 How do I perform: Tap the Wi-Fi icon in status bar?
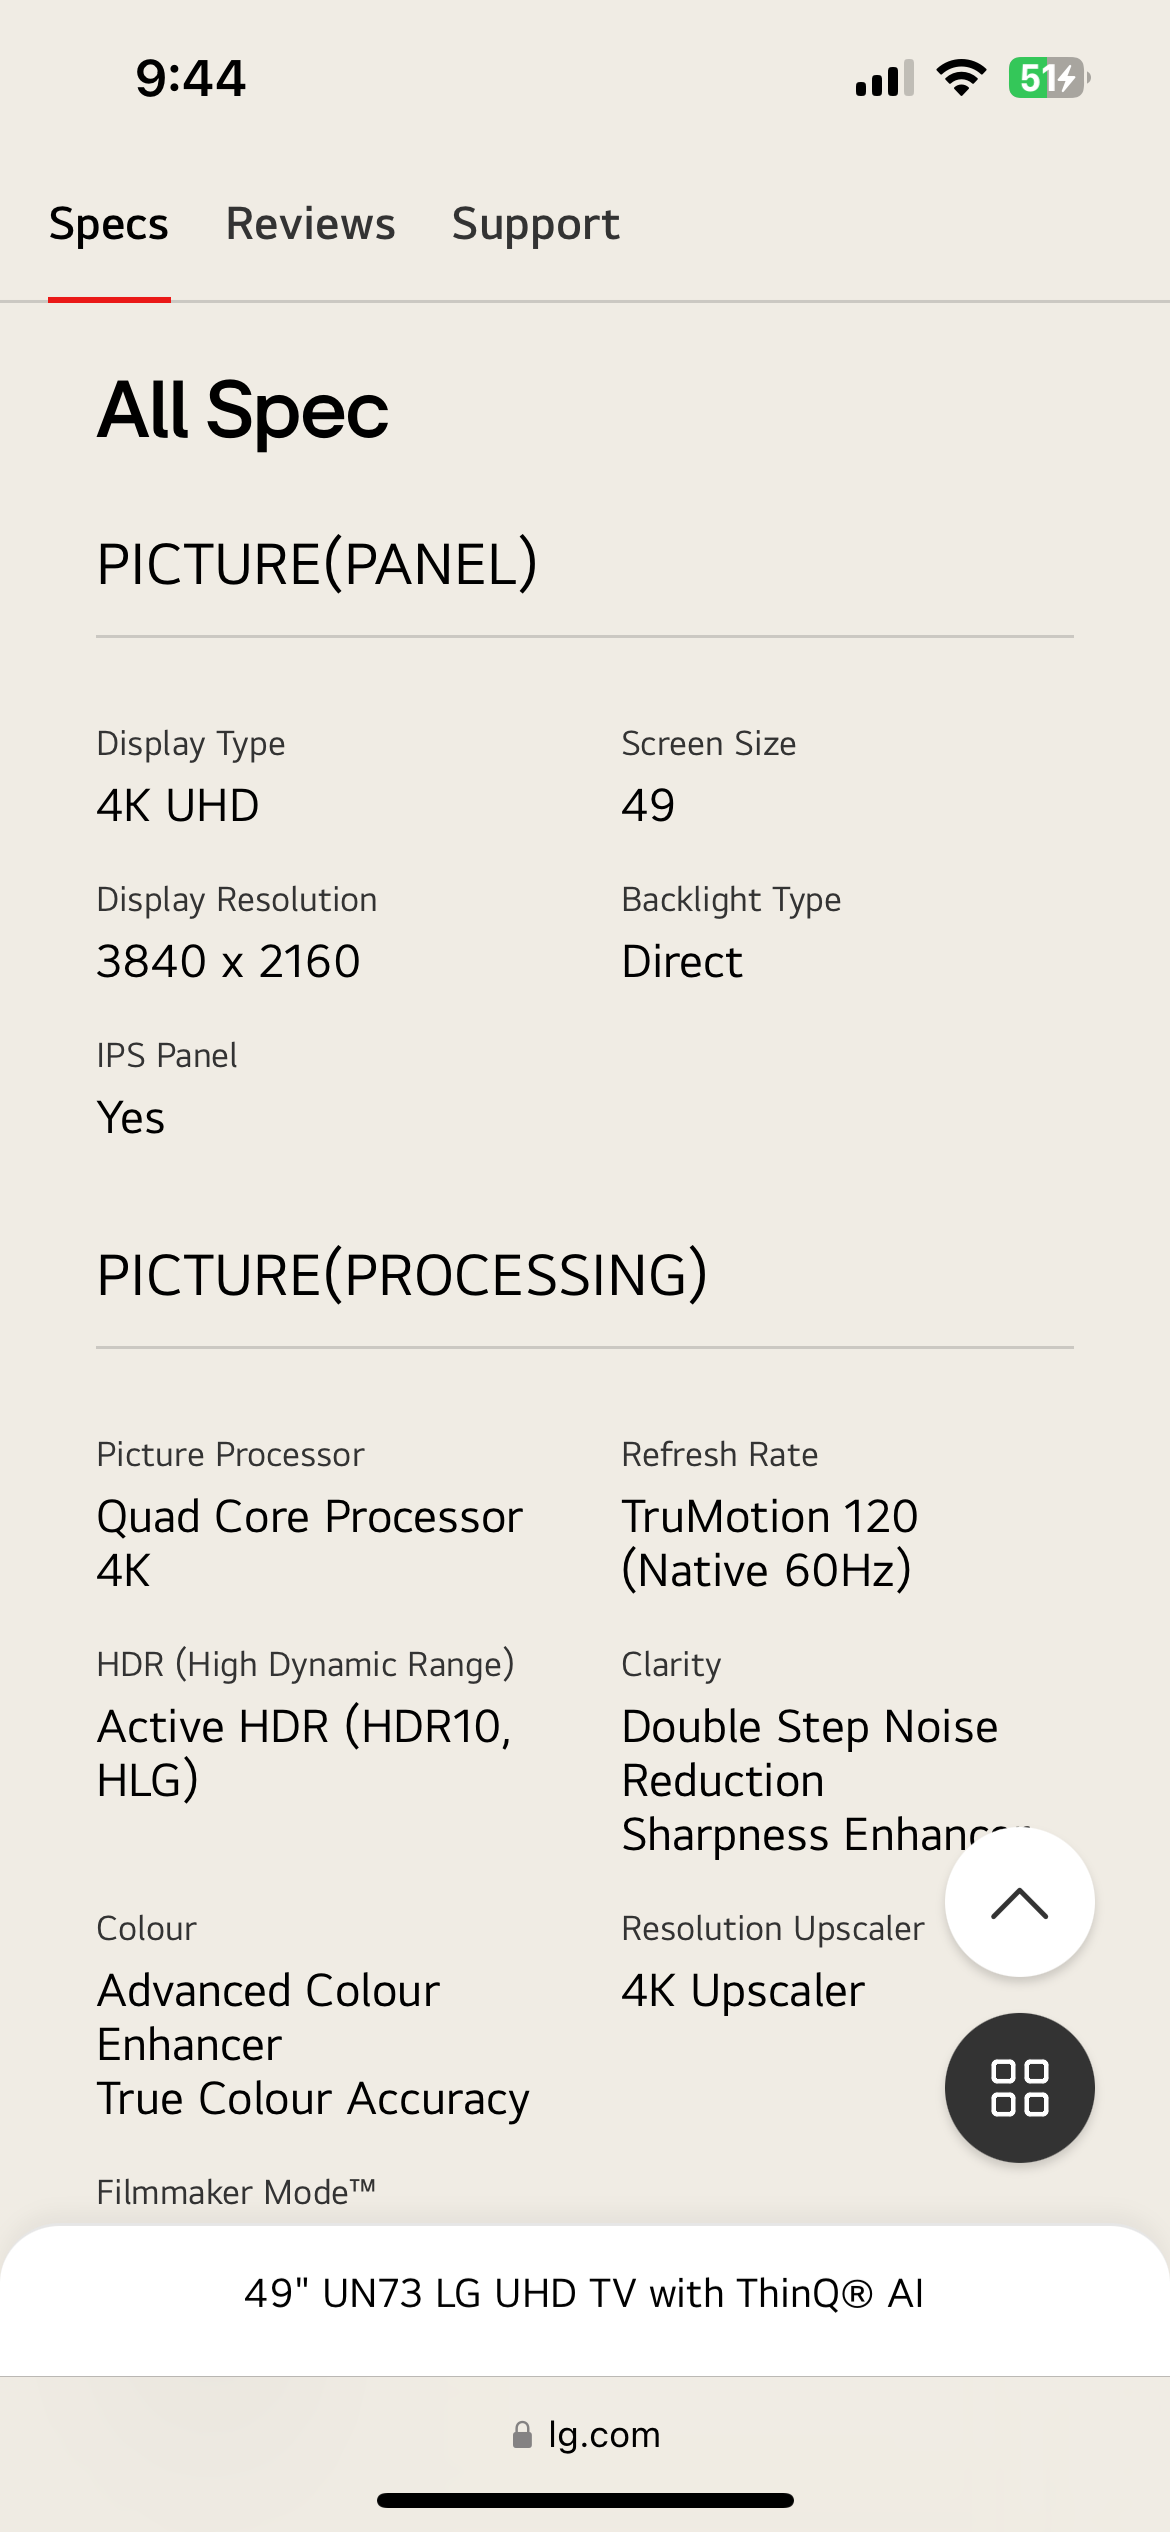click(961, 78)
